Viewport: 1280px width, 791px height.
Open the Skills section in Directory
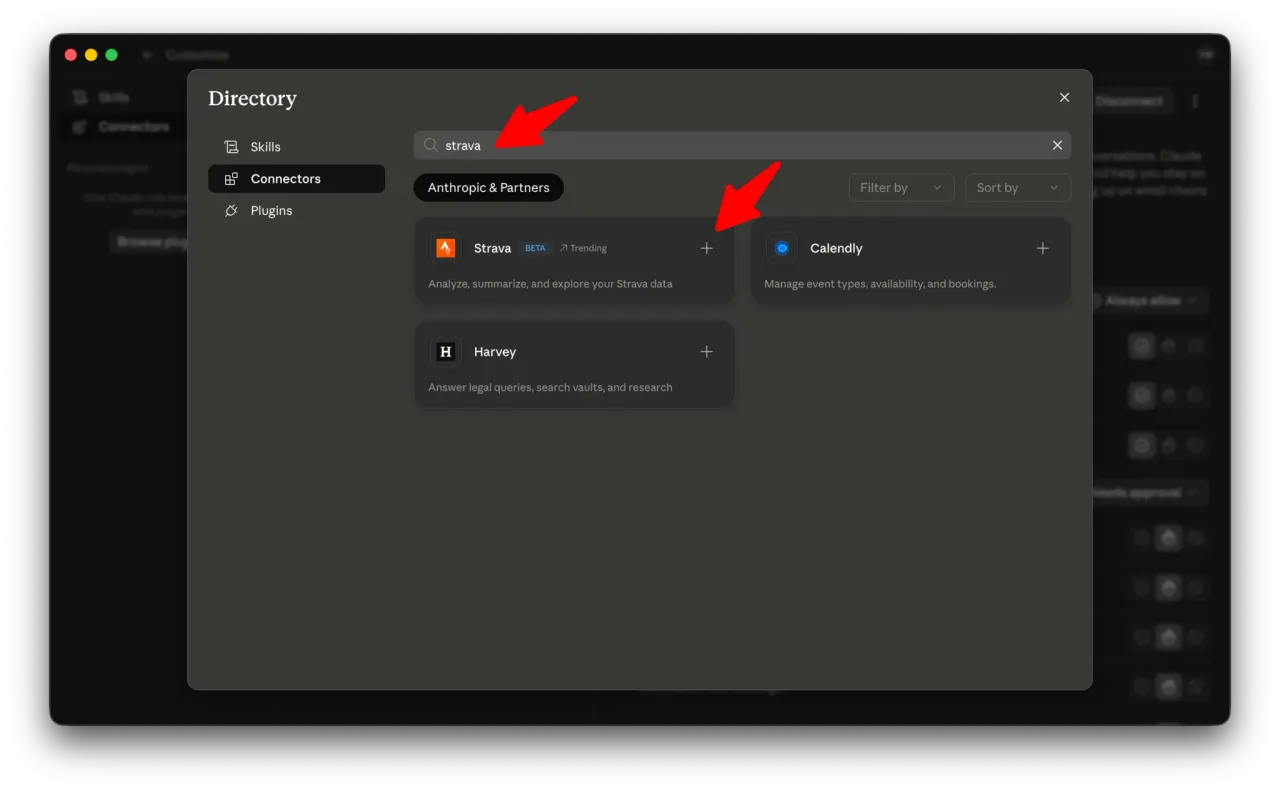pos(296,147)
